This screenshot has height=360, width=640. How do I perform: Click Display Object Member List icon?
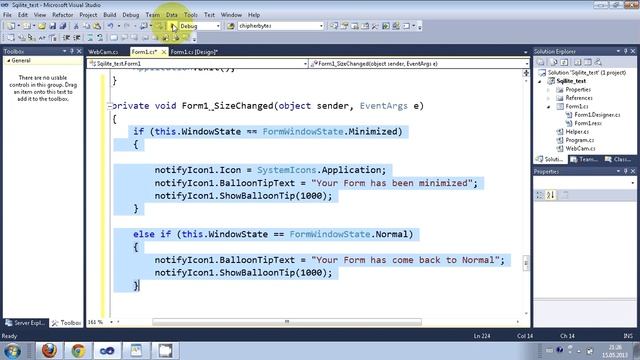coord(11,38)
